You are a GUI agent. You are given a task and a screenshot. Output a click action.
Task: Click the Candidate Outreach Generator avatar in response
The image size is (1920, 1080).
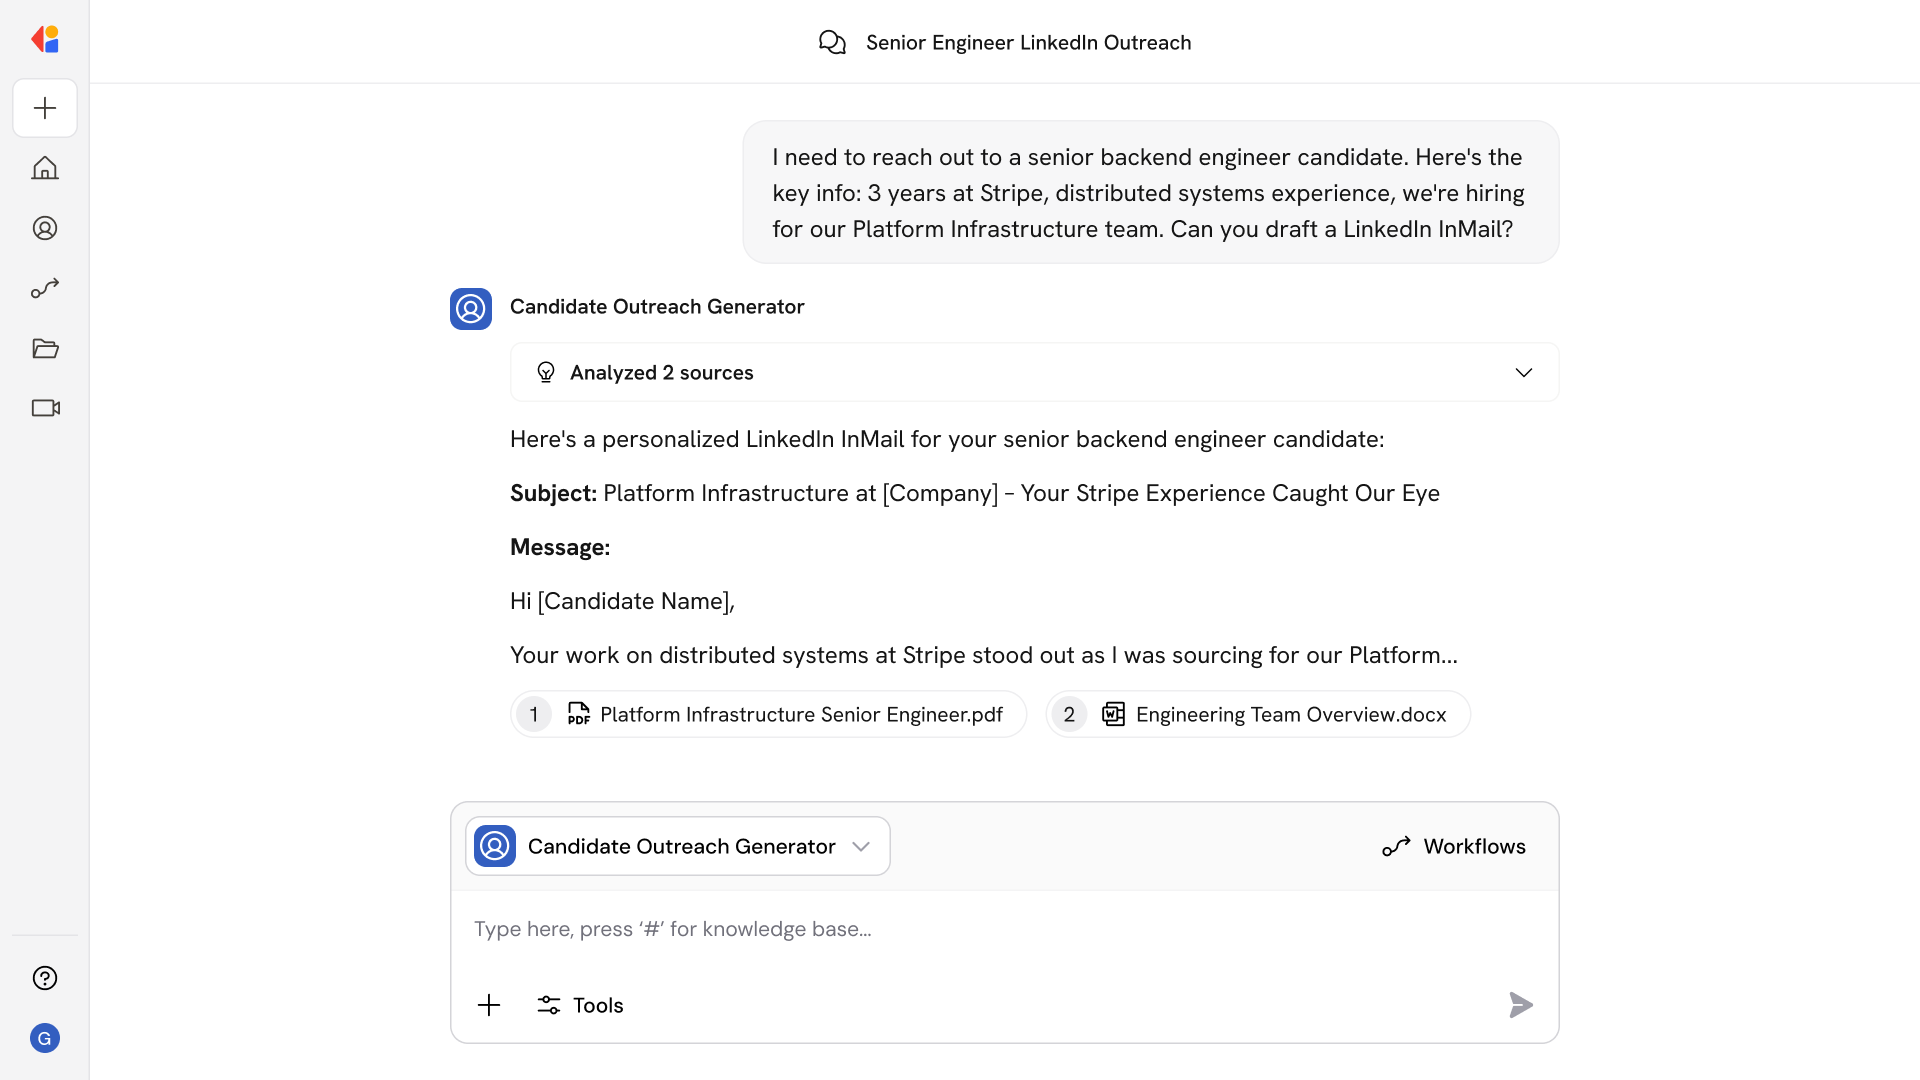[471, 309]
